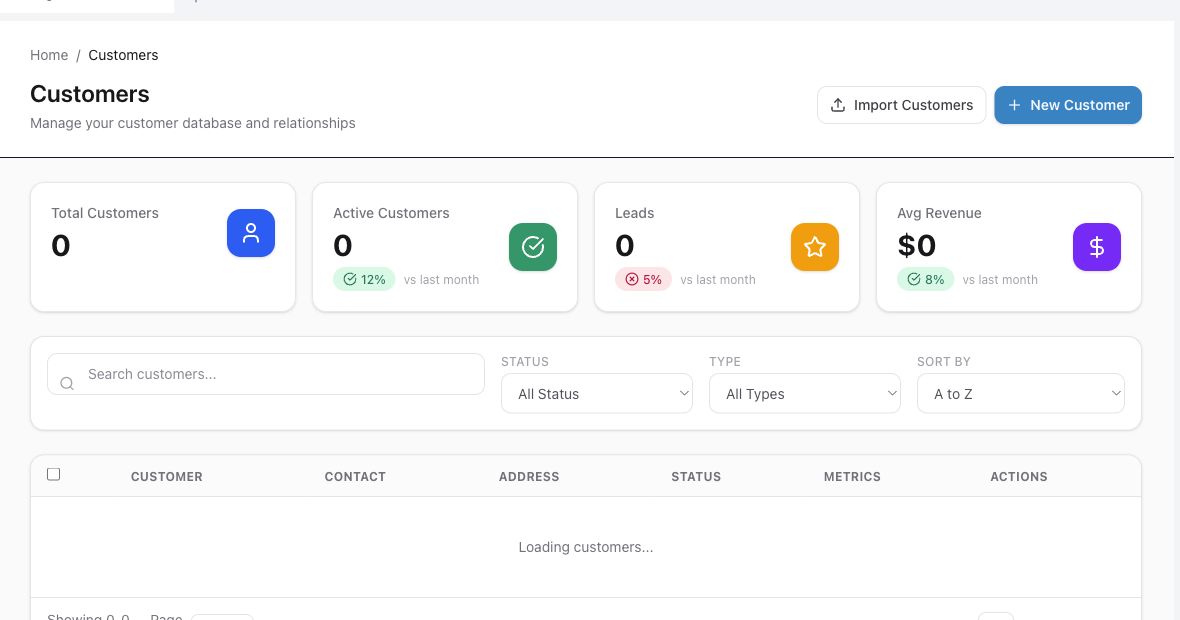The height and width of the screenshot is (620, 1180).
Task: Click the 5% red decline badge
Action: click(x=643, y=279)
